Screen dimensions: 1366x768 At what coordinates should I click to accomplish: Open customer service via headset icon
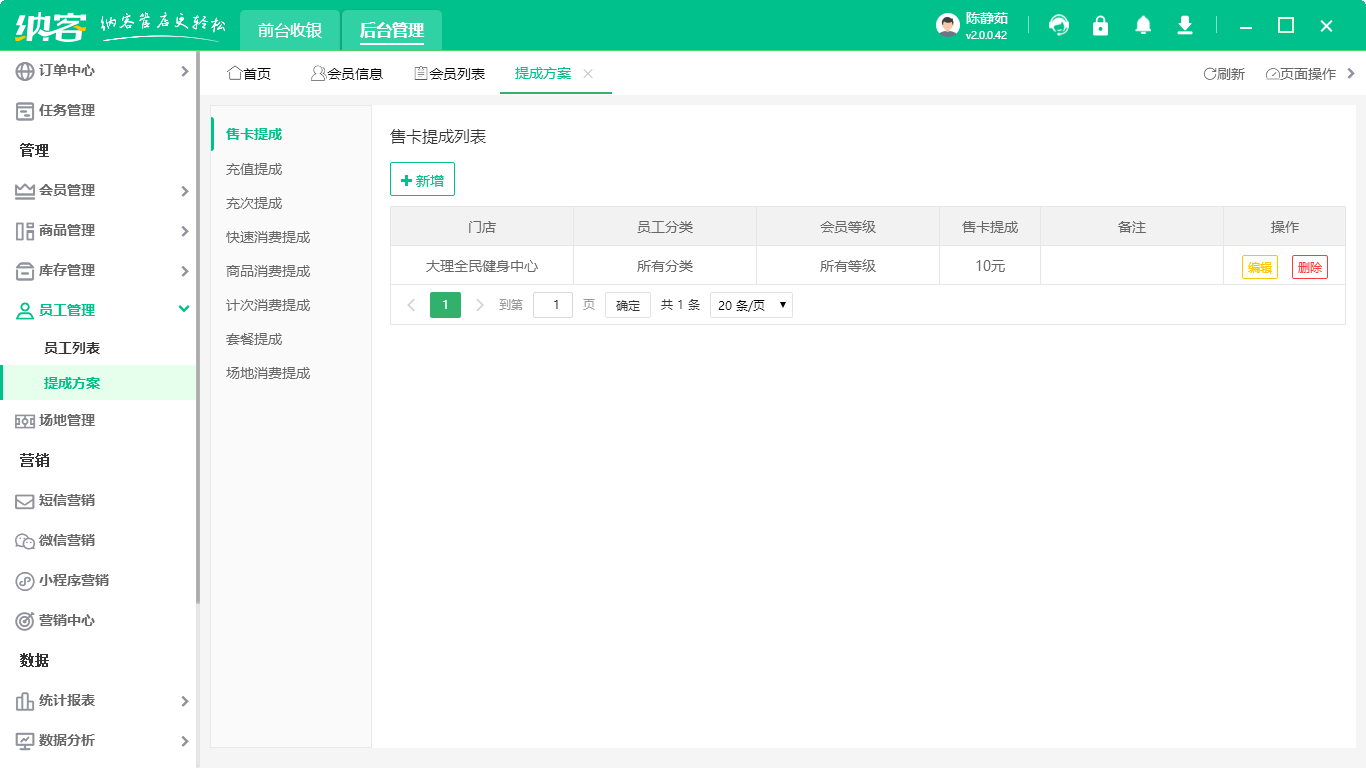click(x=1058, y=25)
